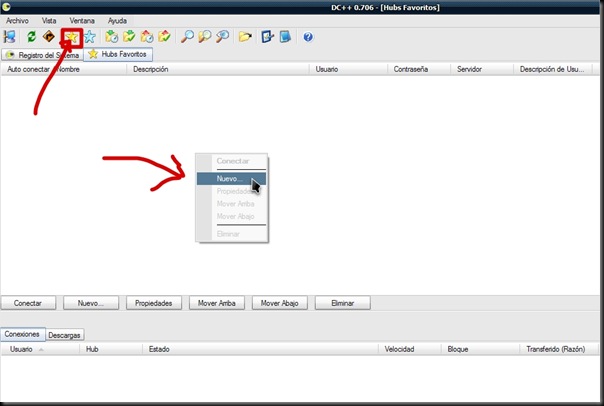This screenshot has height=406, width=604.
Task: Open the Notepad blue page icon
Action: (285, 37)
